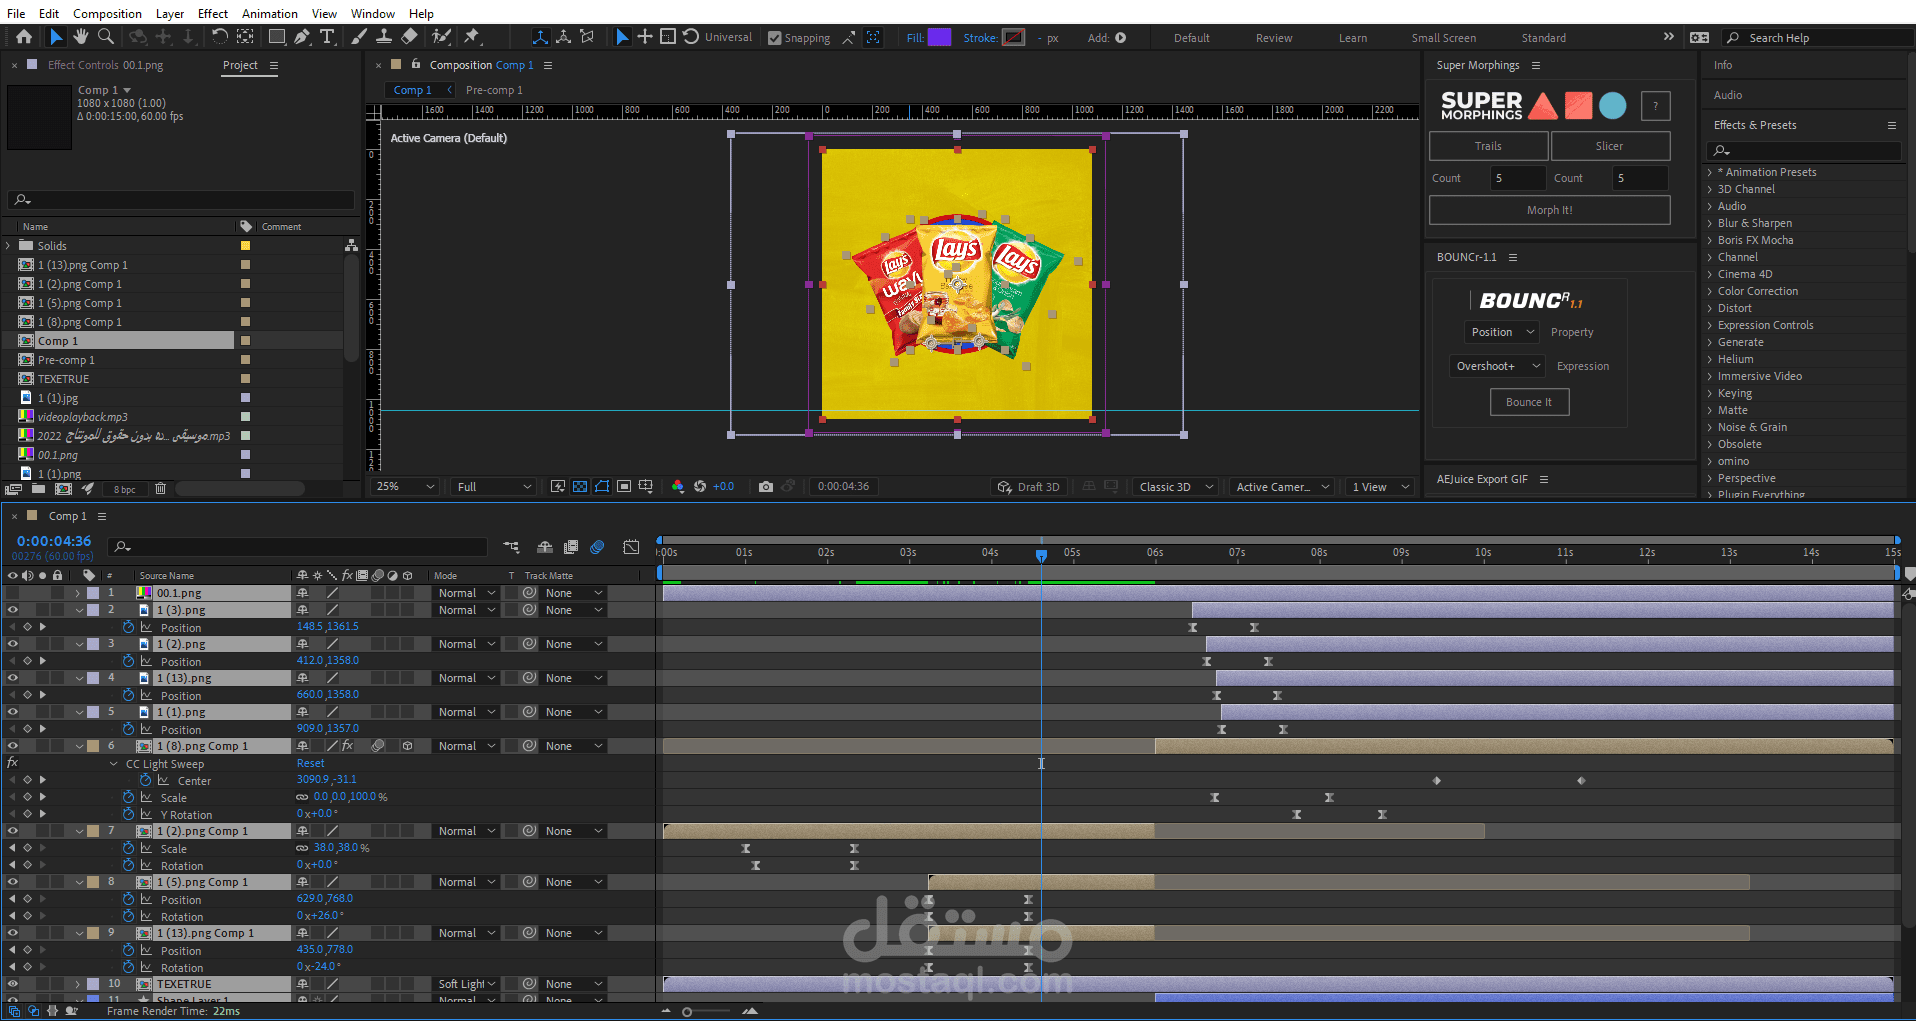The height and width of the screenshot is (1021, 1916).
Task: Open the Stroke color swatch
Action: click(1013, 37)
